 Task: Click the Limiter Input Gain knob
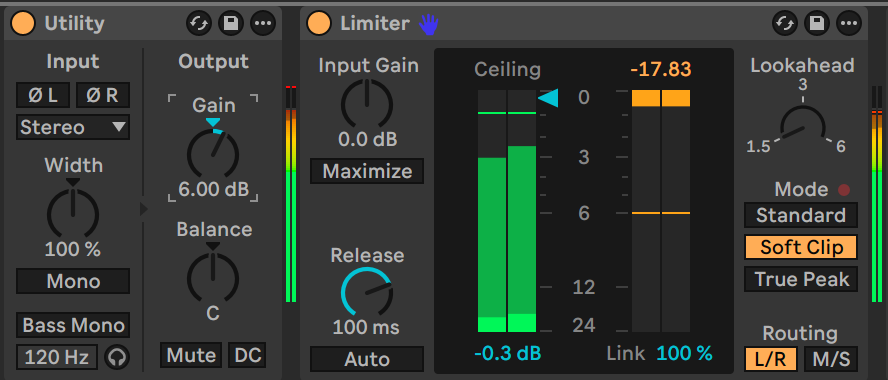[x=367, y=103]
